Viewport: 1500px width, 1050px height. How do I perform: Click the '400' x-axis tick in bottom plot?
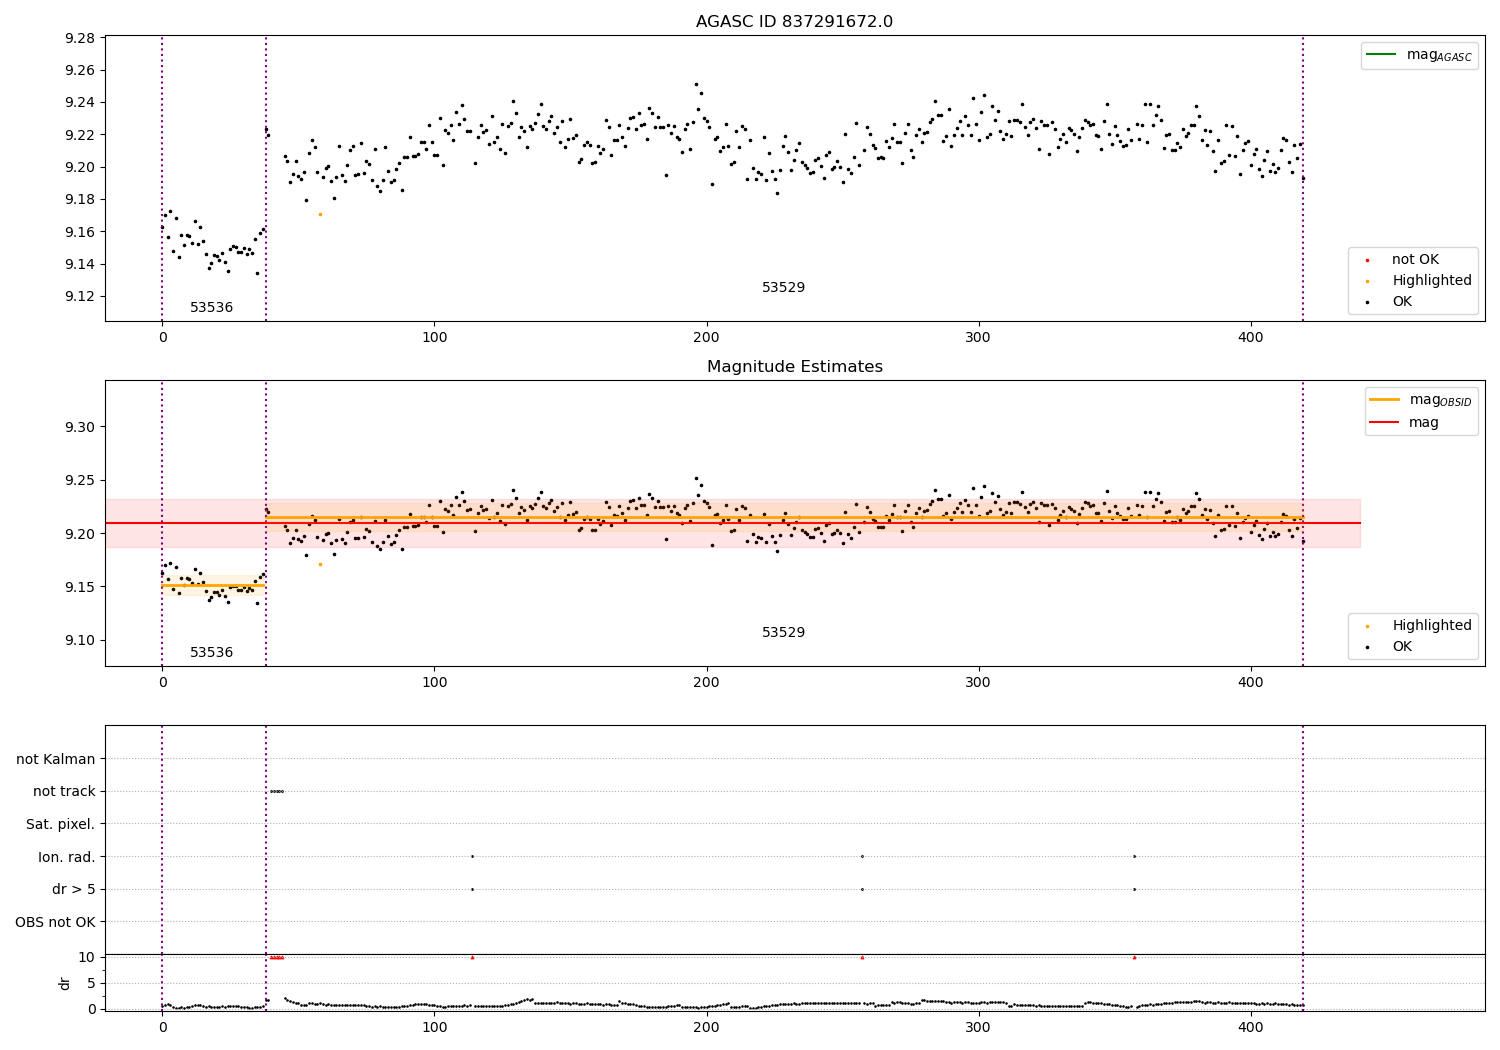[1250, 1027]
